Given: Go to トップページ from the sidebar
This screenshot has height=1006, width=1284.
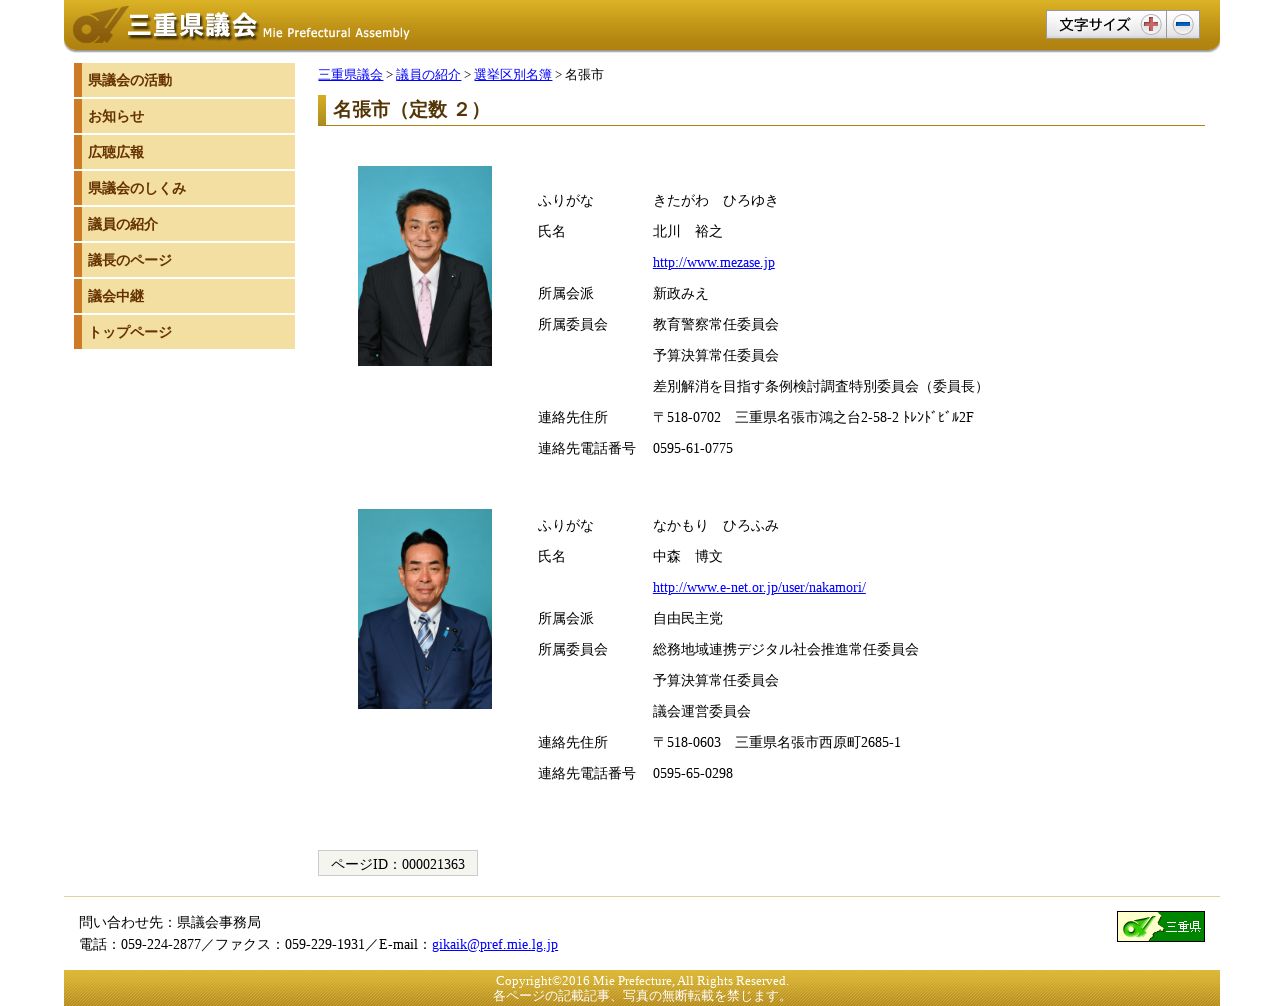Looking at the screenshot, I should [185, 332].
